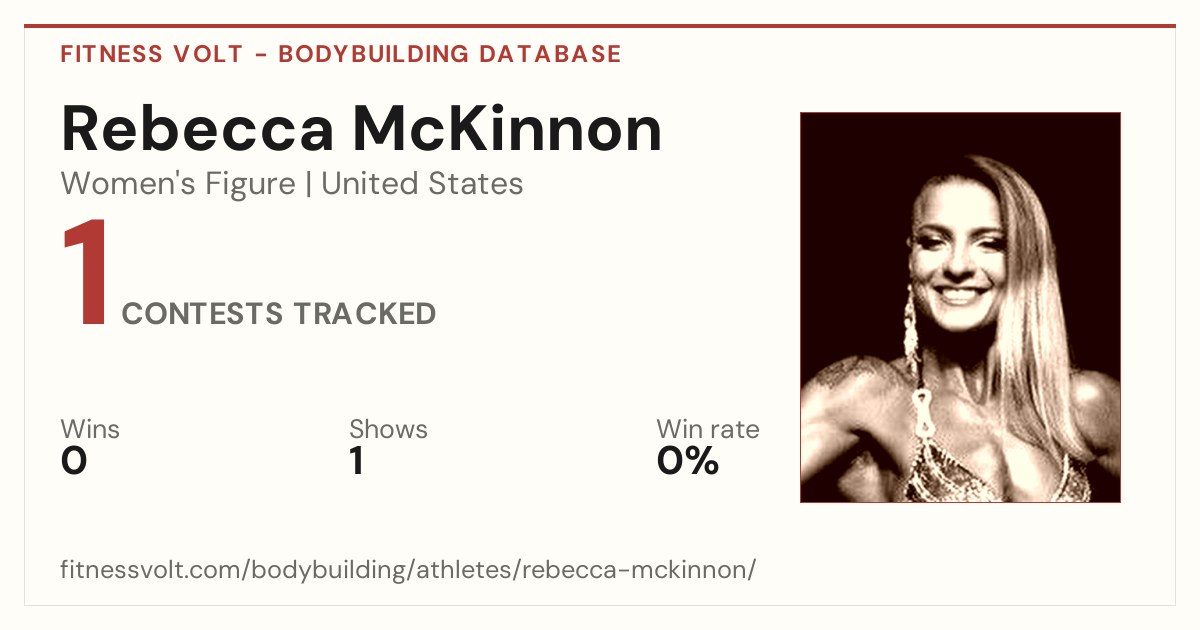Click the Wins value 0
The image size is (1200, 630).
point(74,461)
